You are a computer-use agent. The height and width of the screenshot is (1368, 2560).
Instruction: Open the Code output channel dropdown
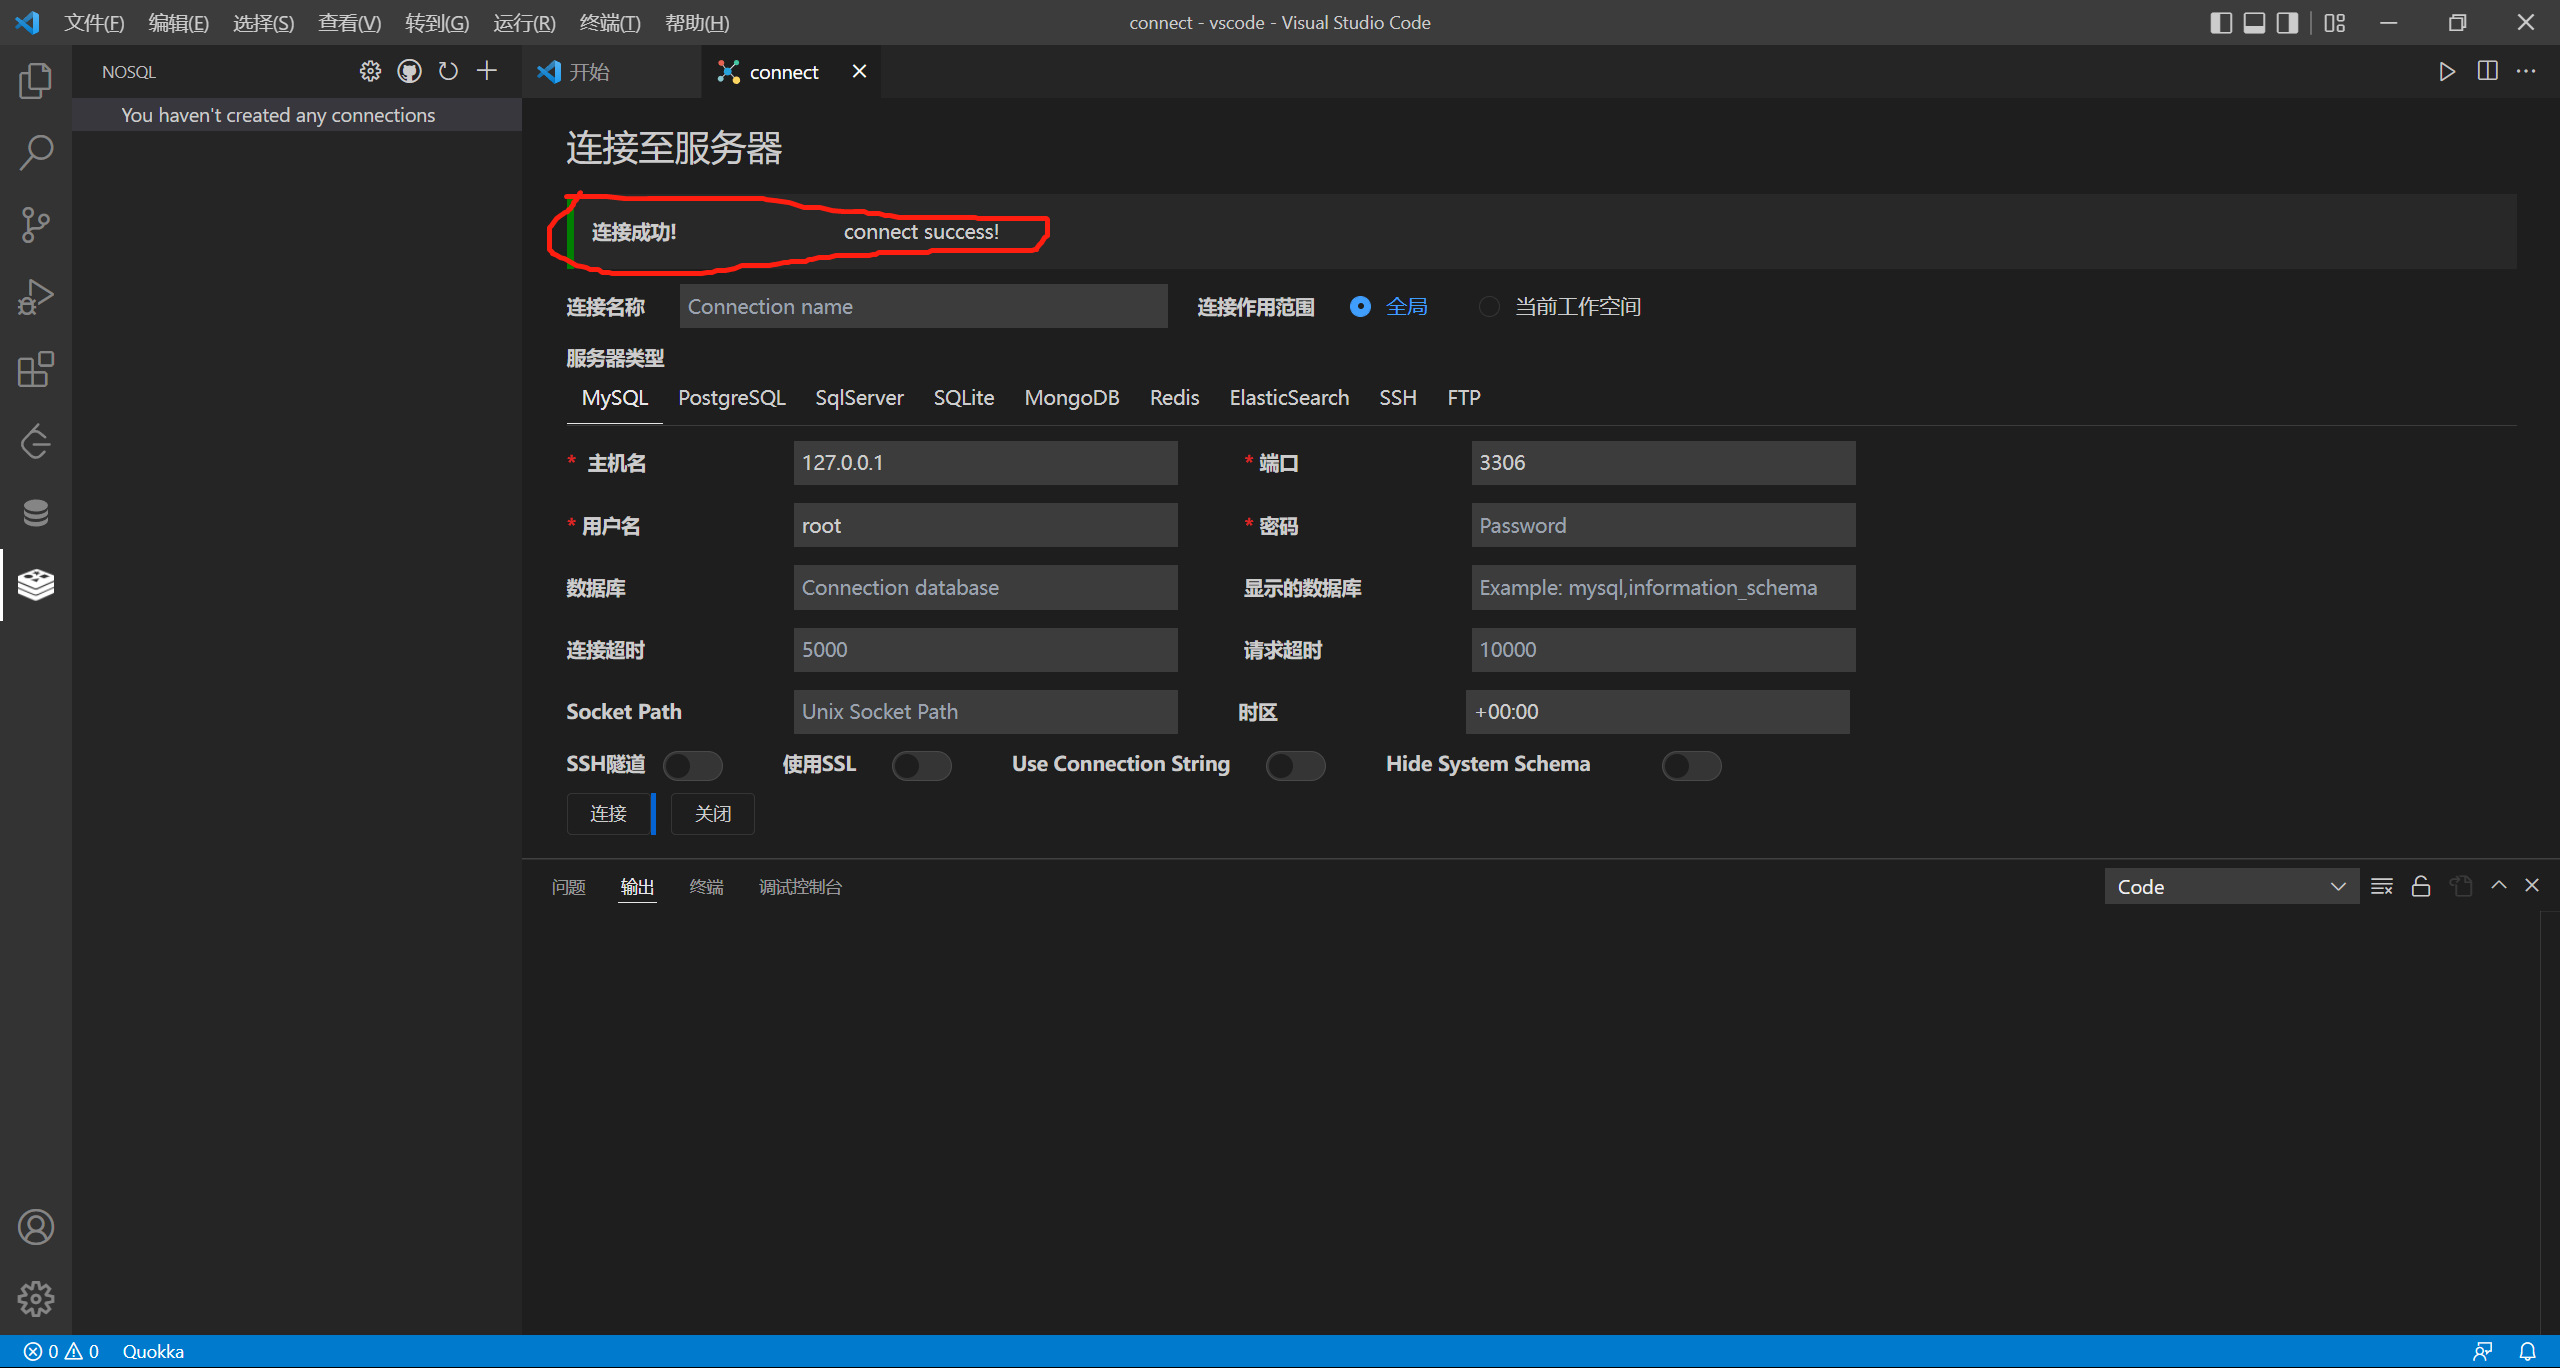2231,887
